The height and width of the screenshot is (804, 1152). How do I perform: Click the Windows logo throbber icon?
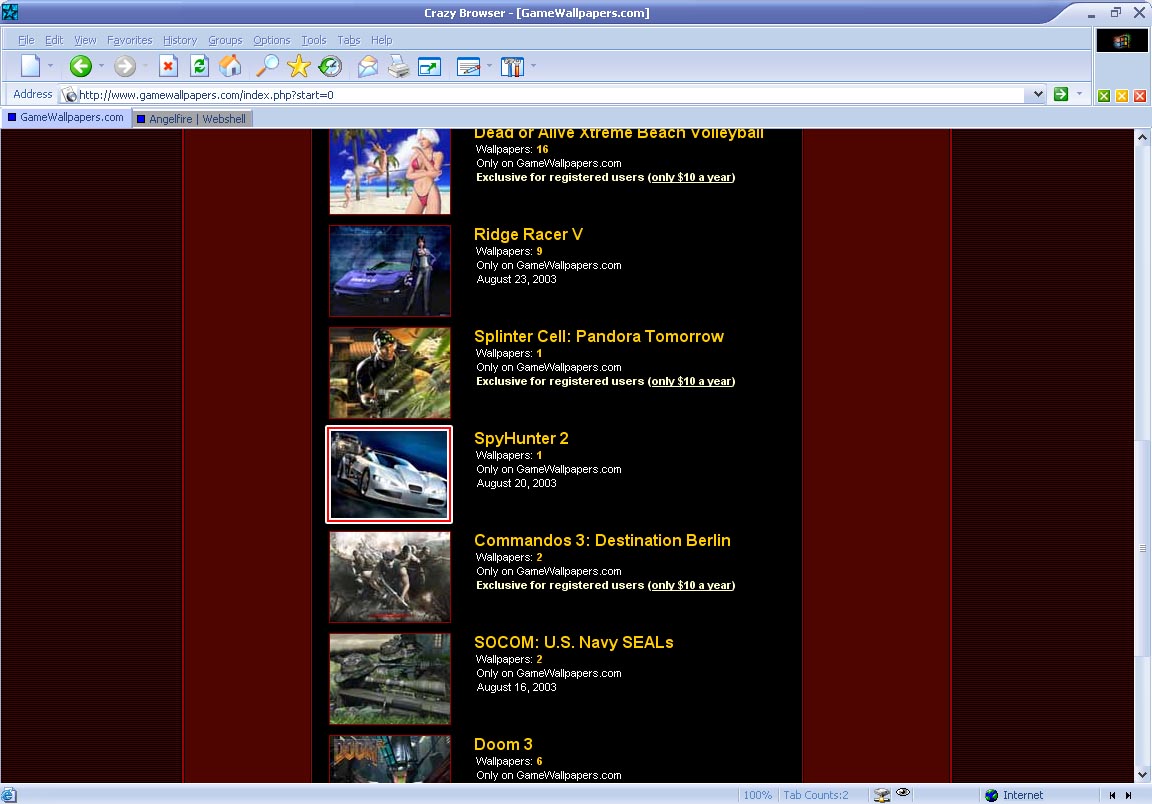[1121, 40]
